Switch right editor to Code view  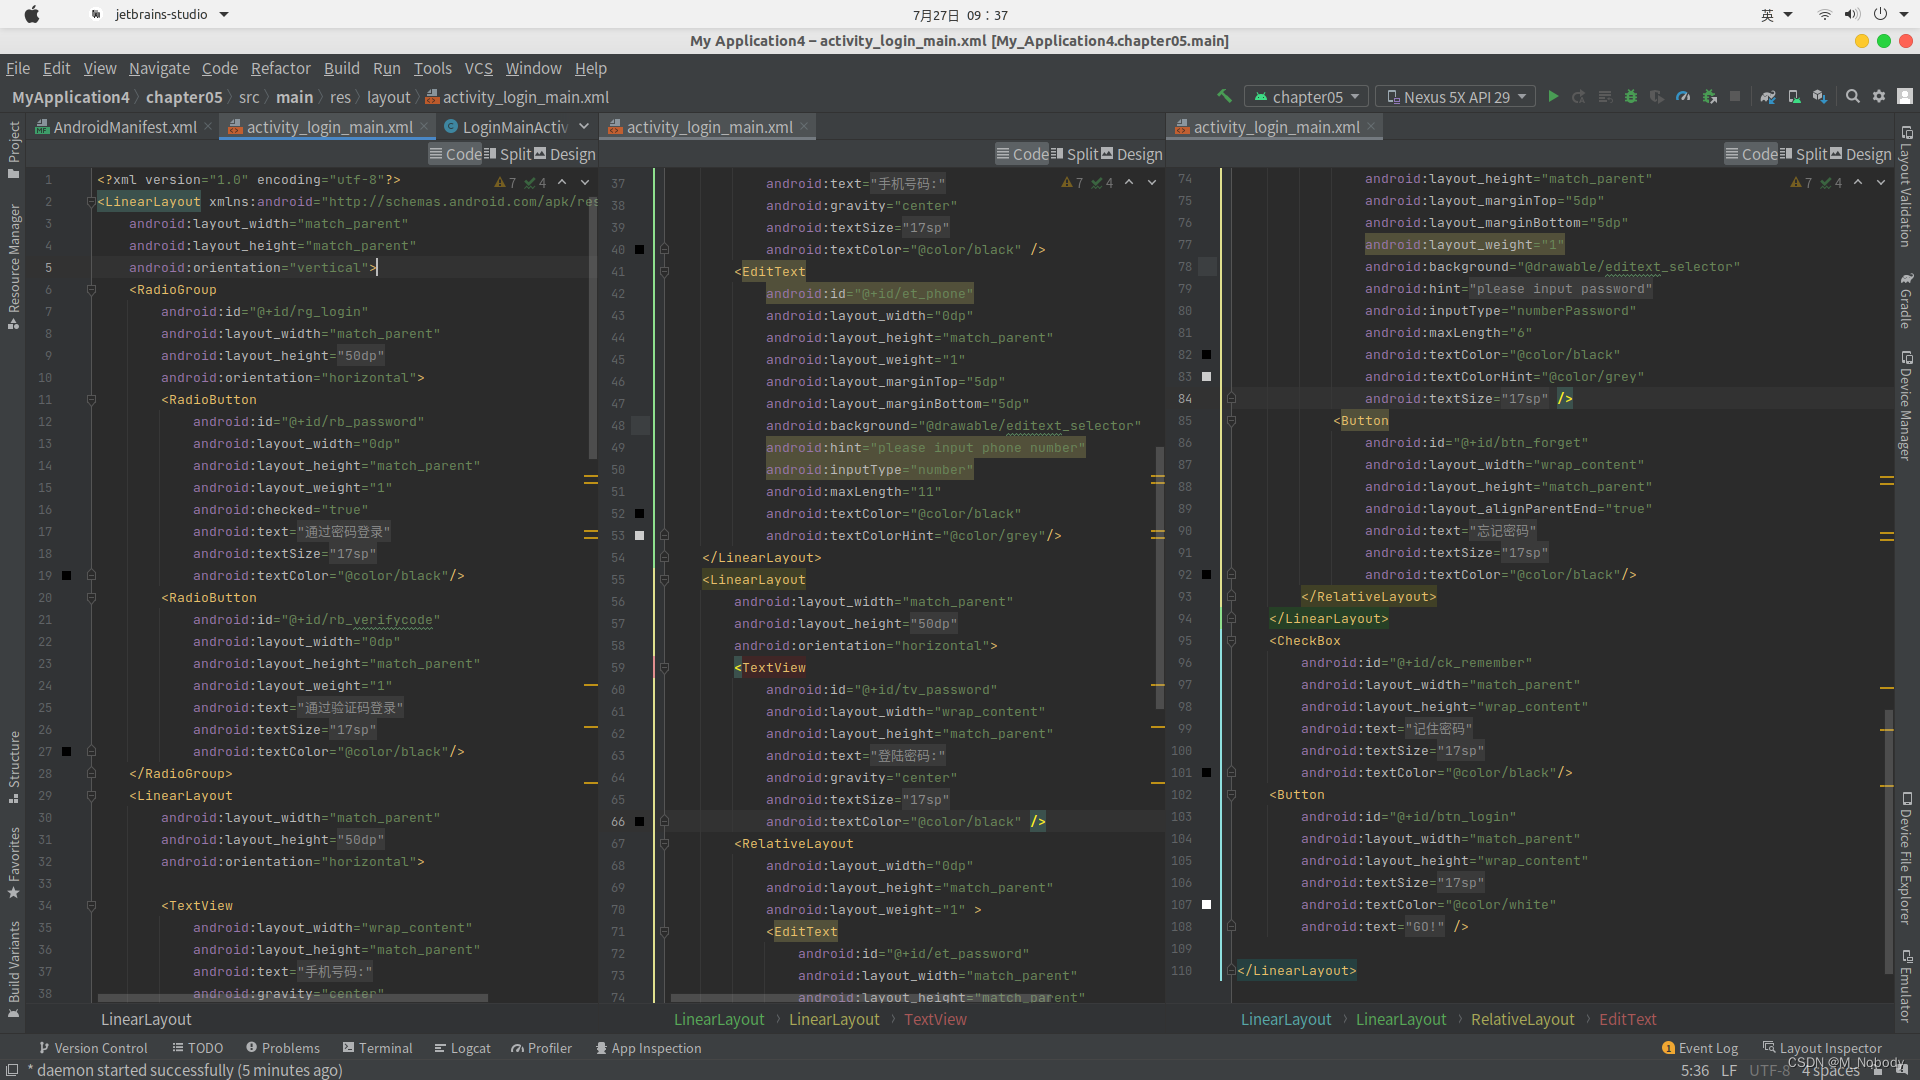pos(1751,154)
